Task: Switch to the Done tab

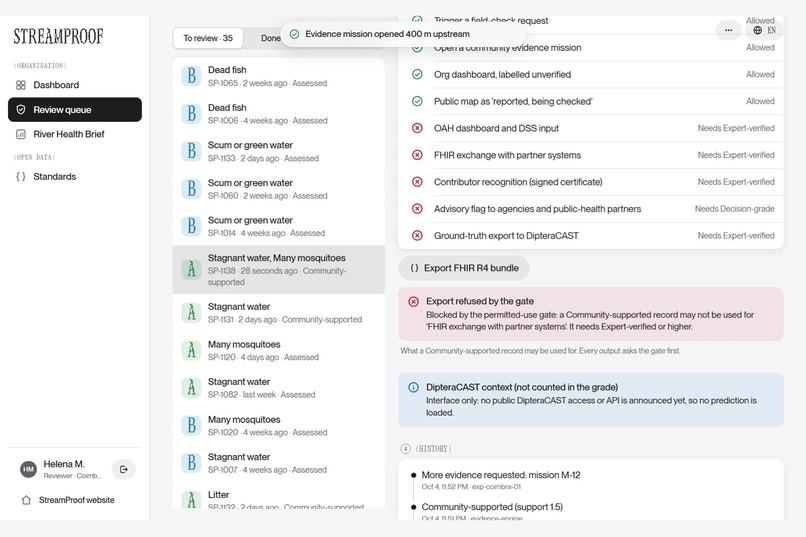Action: point(270,38)
